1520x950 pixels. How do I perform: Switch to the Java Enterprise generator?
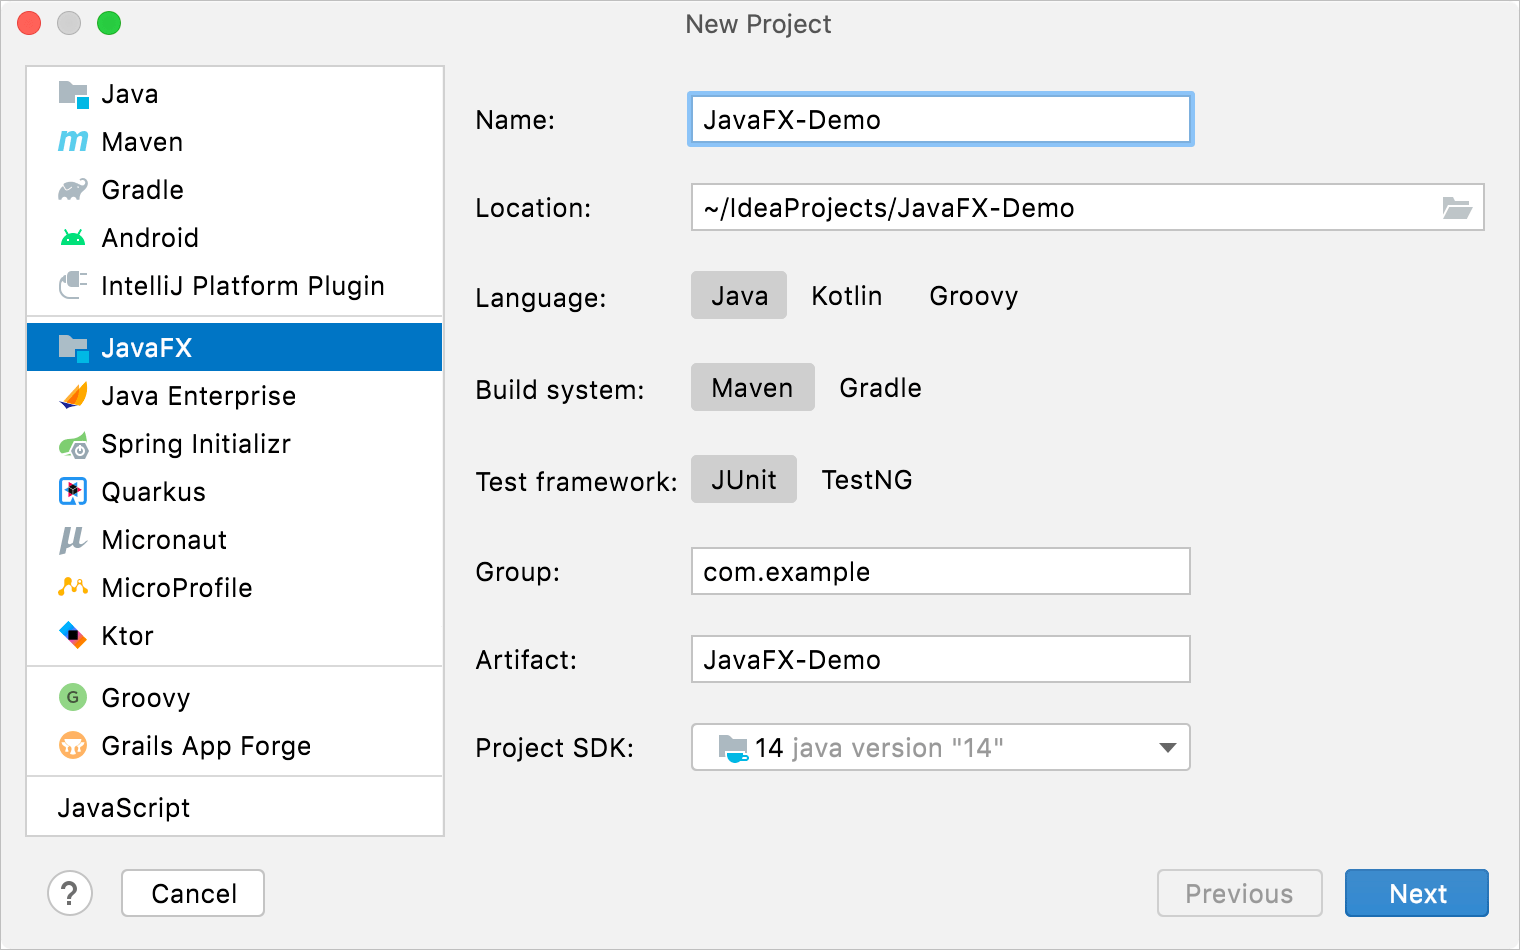coord(198,395)
